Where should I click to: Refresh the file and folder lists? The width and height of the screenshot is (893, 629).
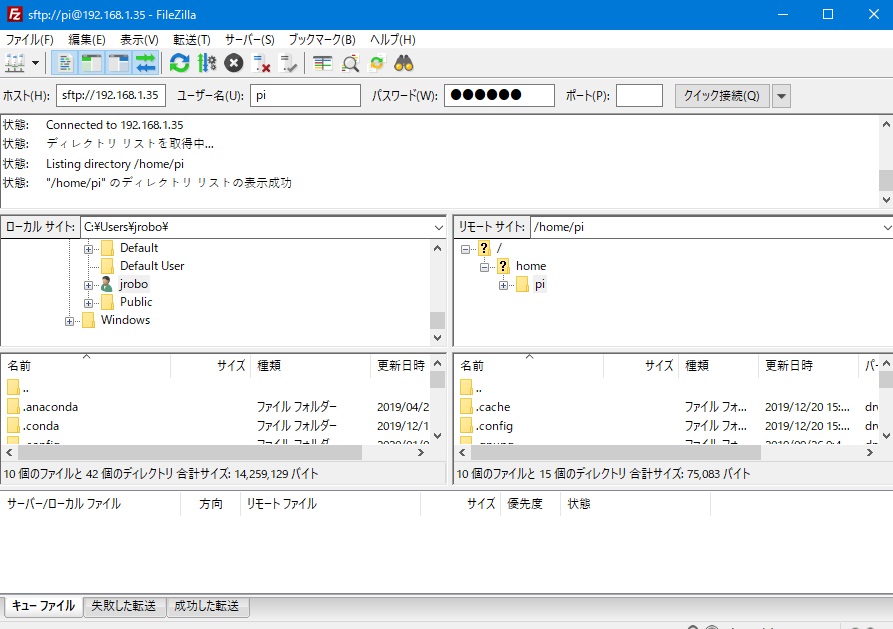click(179, 63)
